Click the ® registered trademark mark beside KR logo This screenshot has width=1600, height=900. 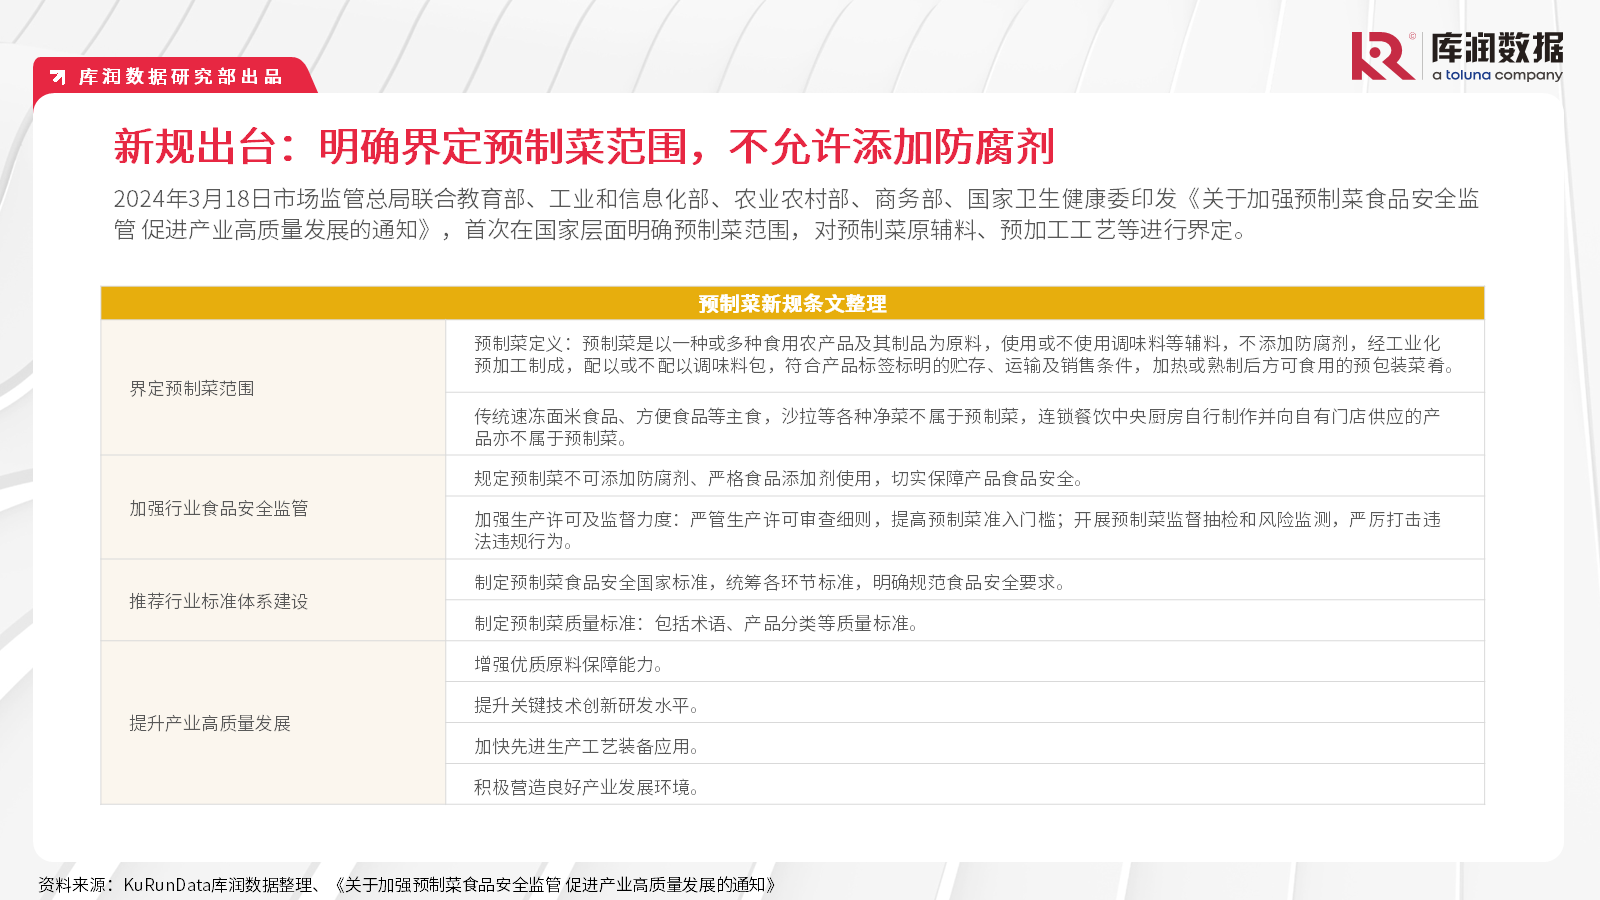[x=1413, y=35]
